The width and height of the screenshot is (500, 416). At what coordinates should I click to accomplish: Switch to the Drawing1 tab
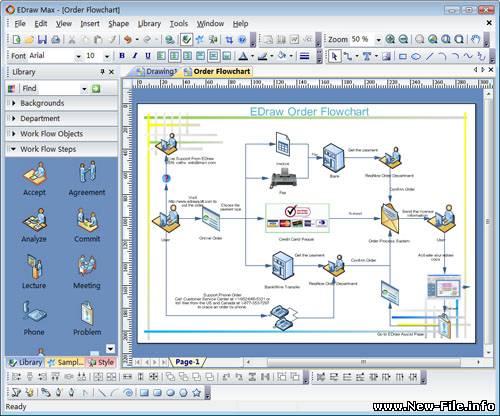(157, 71)
